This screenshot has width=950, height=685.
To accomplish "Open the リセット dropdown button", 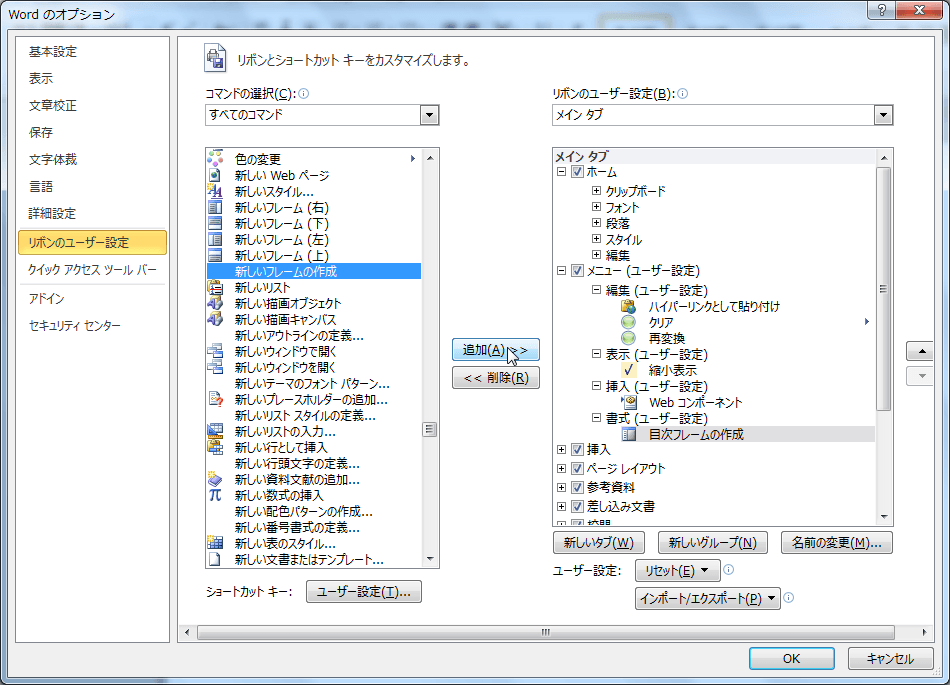I will tap(677, 570).
